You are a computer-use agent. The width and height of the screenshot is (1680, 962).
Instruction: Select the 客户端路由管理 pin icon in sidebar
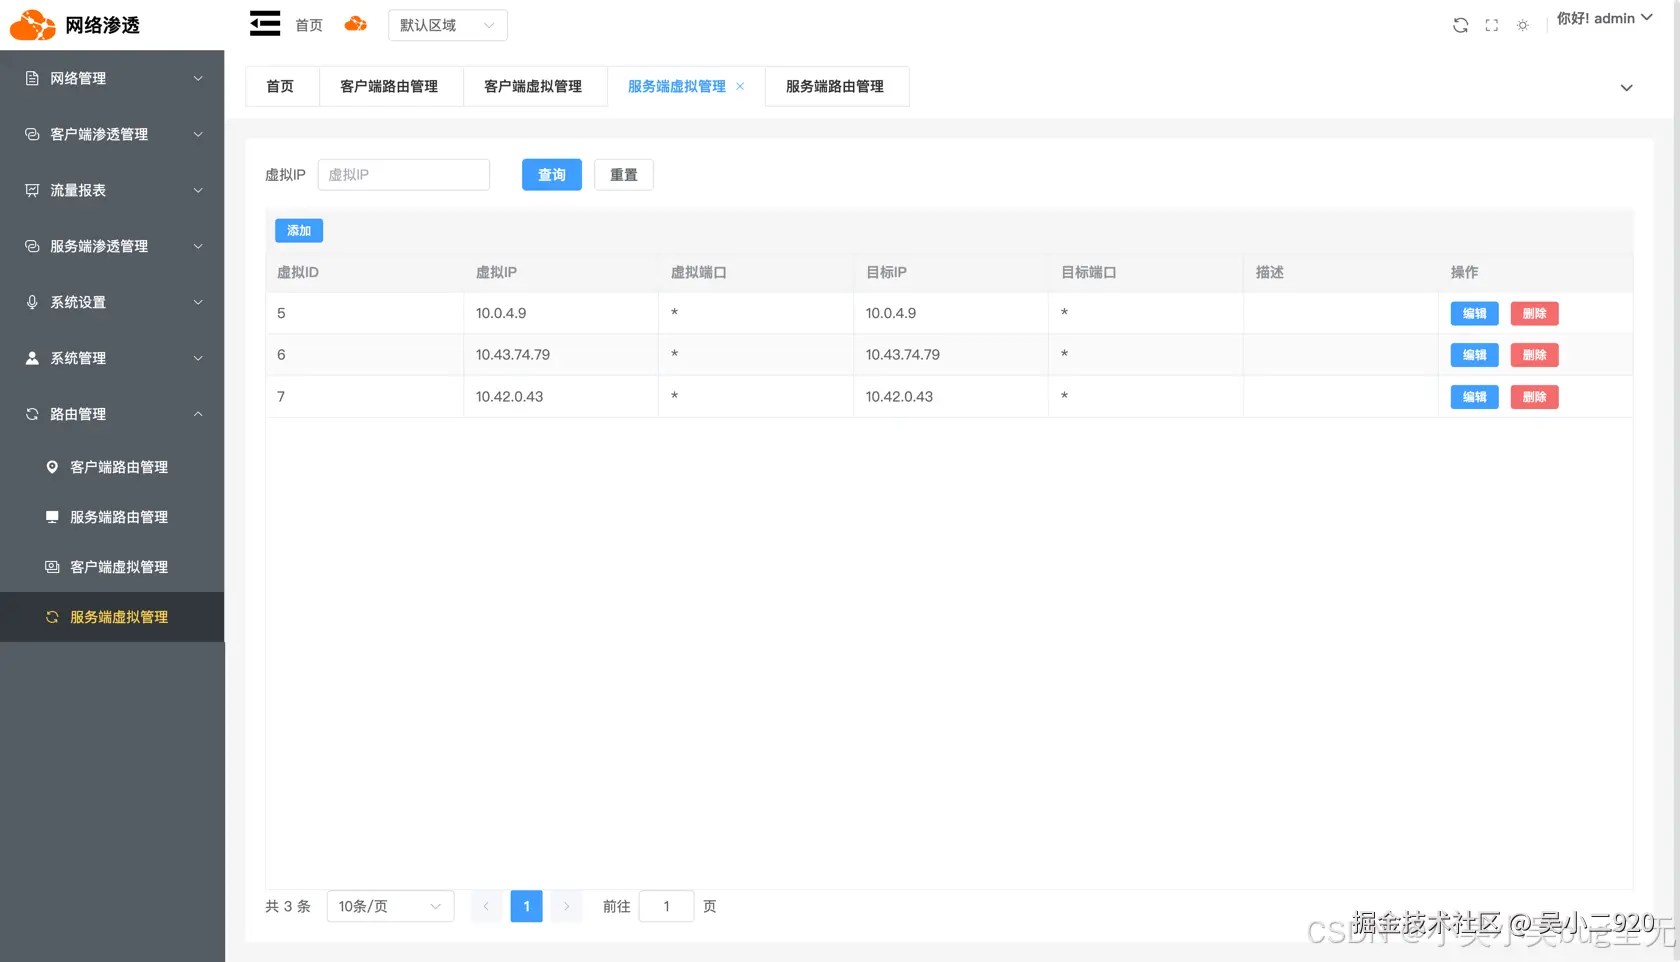(x=51, y=466)
